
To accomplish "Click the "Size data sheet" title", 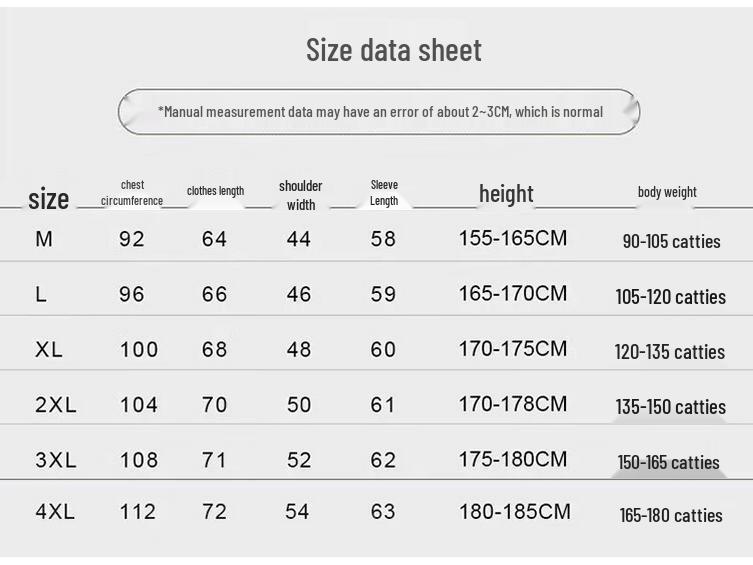I will coord(393,50).
